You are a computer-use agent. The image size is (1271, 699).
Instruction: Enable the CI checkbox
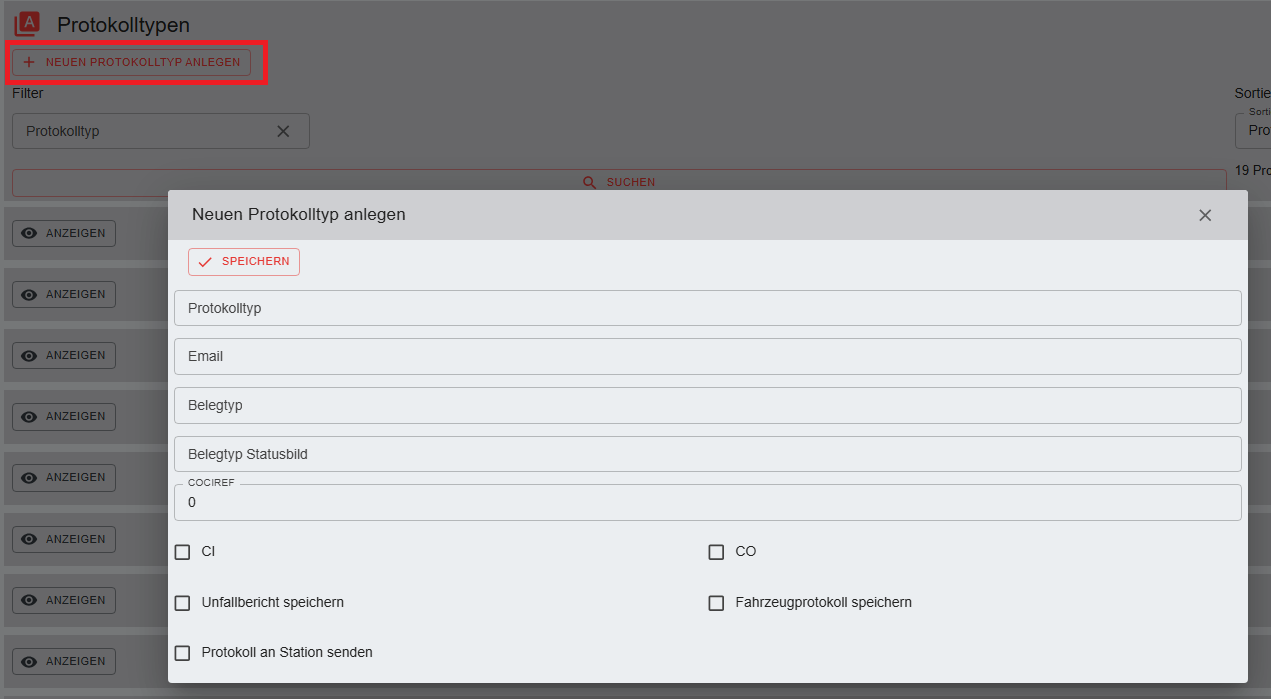click(x=182, y=552)
